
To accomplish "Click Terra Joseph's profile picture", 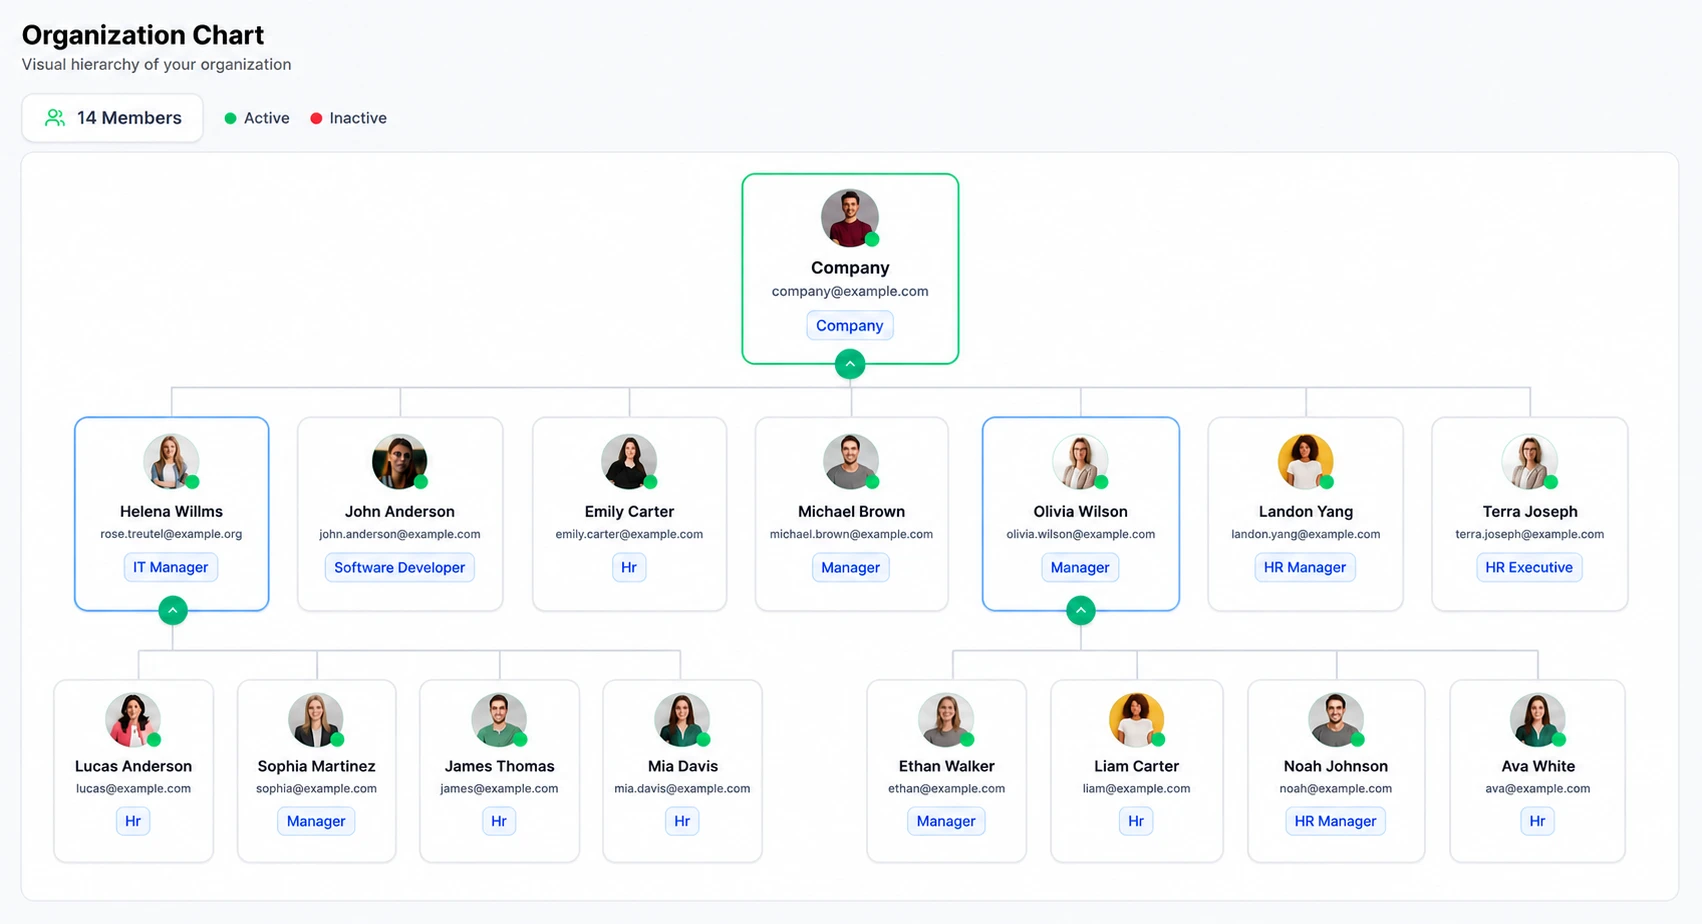I will (1530, 462).
